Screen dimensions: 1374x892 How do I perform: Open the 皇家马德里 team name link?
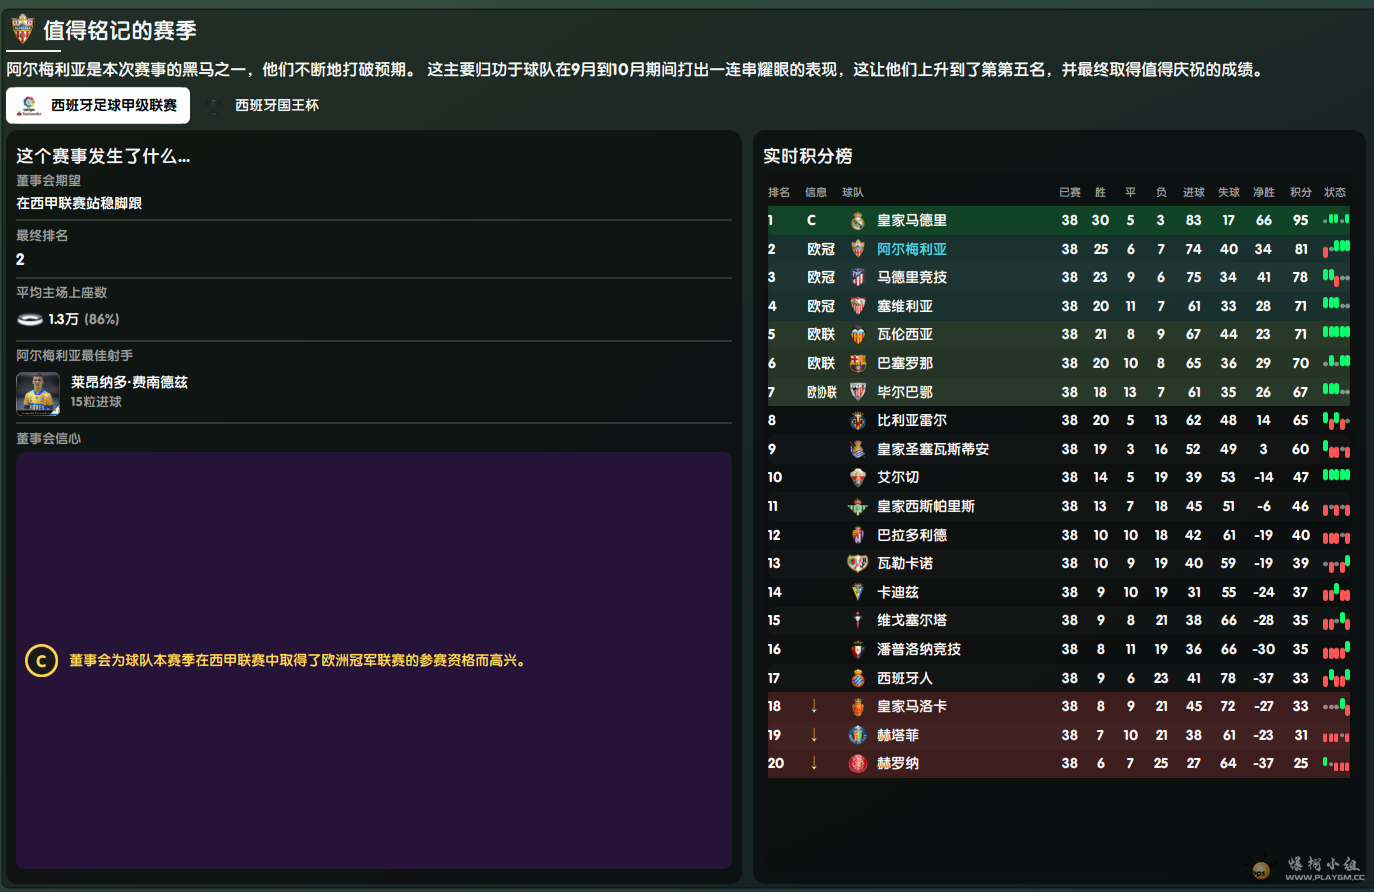(911, 220)
